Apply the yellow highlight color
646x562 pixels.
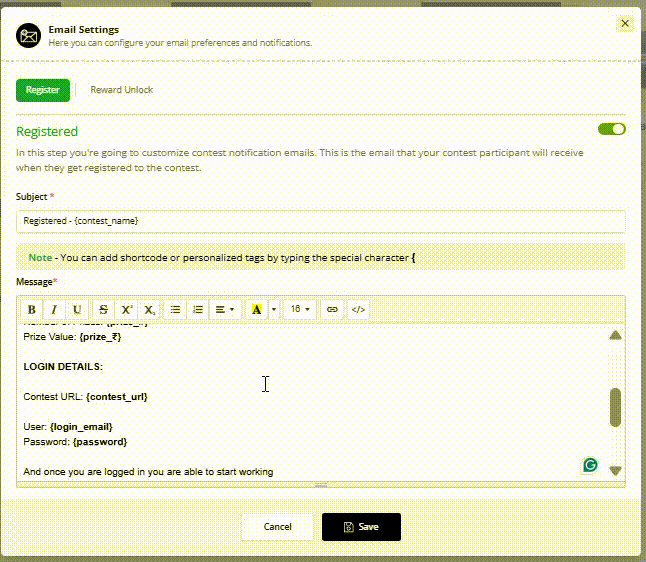point(256,309)
